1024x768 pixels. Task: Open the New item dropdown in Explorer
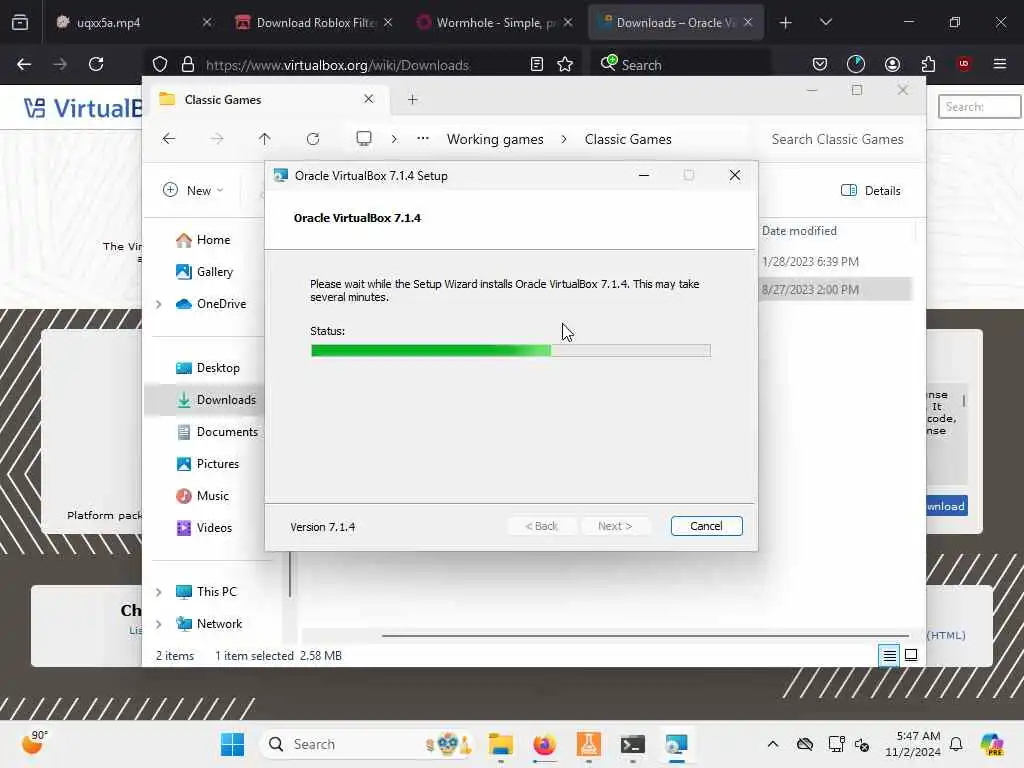(x=193, y=190)
